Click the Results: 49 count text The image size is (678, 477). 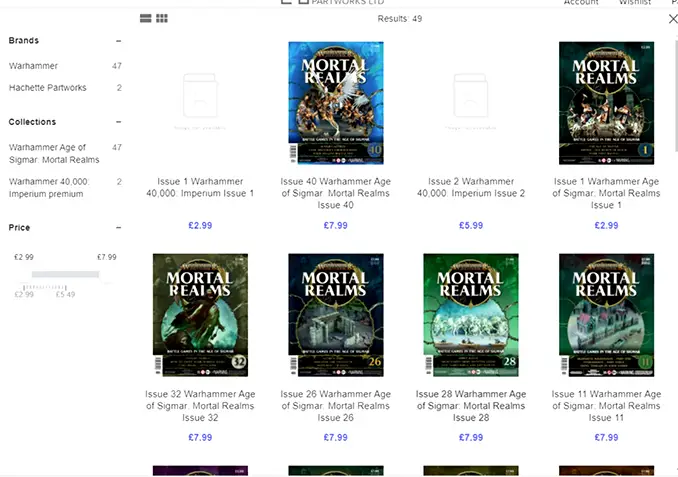tap(400, 19)
